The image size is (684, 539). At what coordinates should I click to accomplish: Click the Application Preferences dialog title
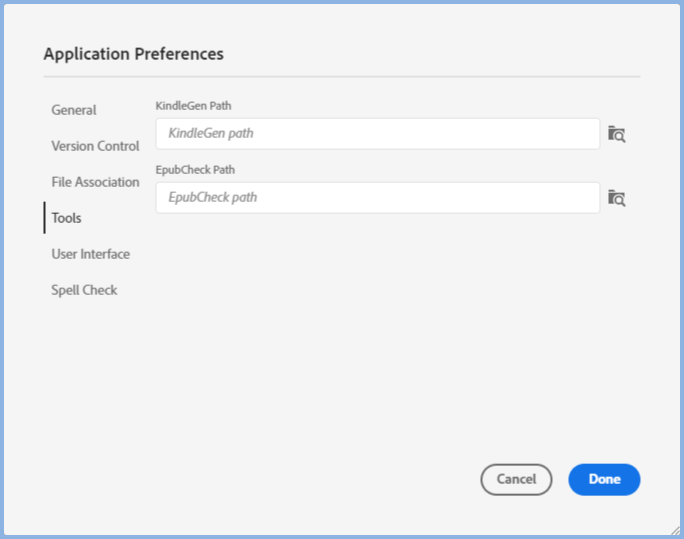click(133, 54)
